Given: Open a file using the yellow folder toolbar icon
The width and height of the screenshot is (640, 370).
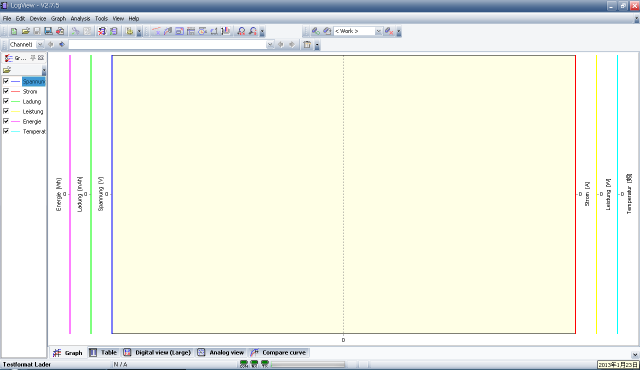Looking at the screenshot, I should tap(26, 31).
